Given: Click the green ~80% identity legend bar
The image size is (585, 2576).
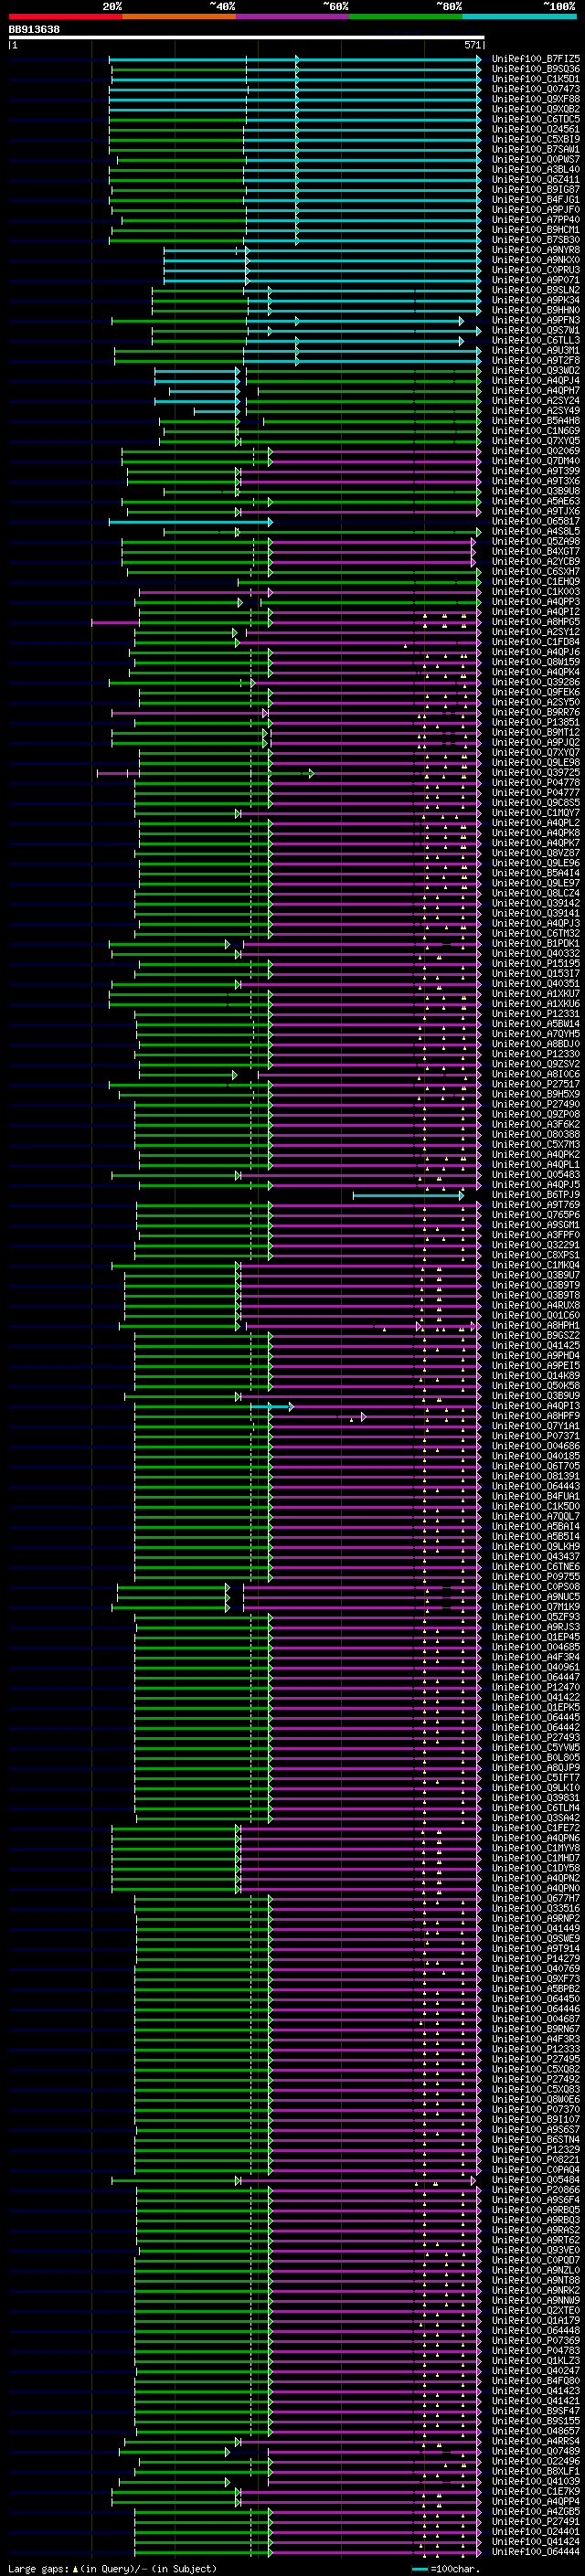Looking at the screenshot, I should coord(406,16).
